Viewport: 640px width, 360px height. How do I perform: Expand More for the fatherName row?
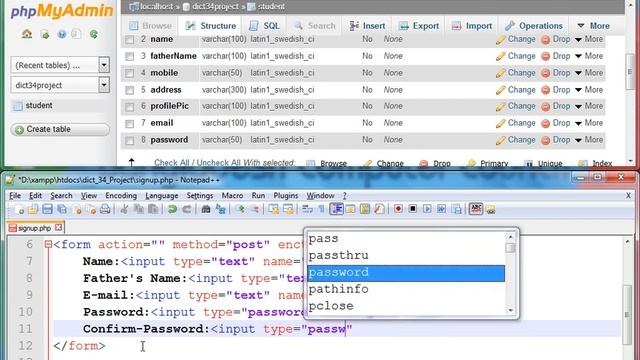coord(589,56)
